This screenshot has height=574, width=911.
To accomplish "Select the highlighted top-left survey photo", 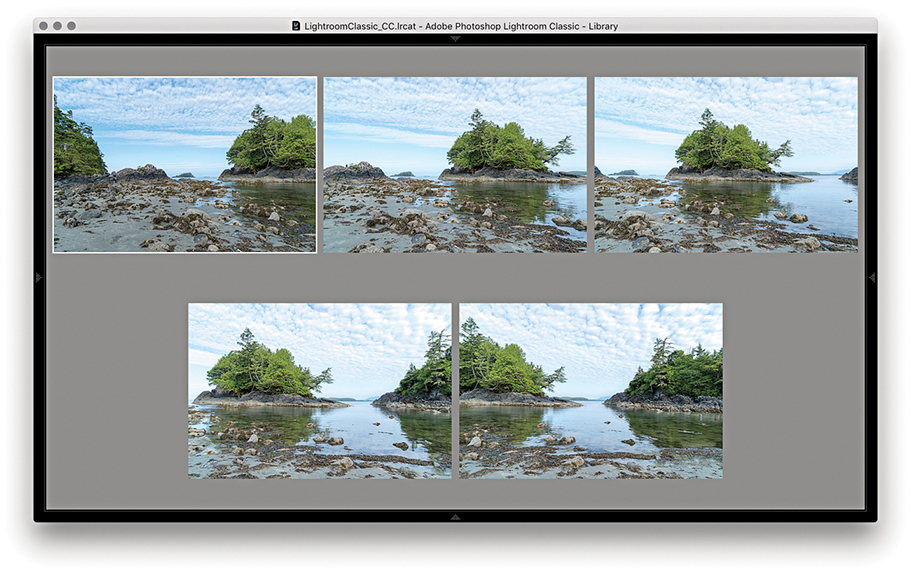I will pyautogui.click(x=185, y=165).
